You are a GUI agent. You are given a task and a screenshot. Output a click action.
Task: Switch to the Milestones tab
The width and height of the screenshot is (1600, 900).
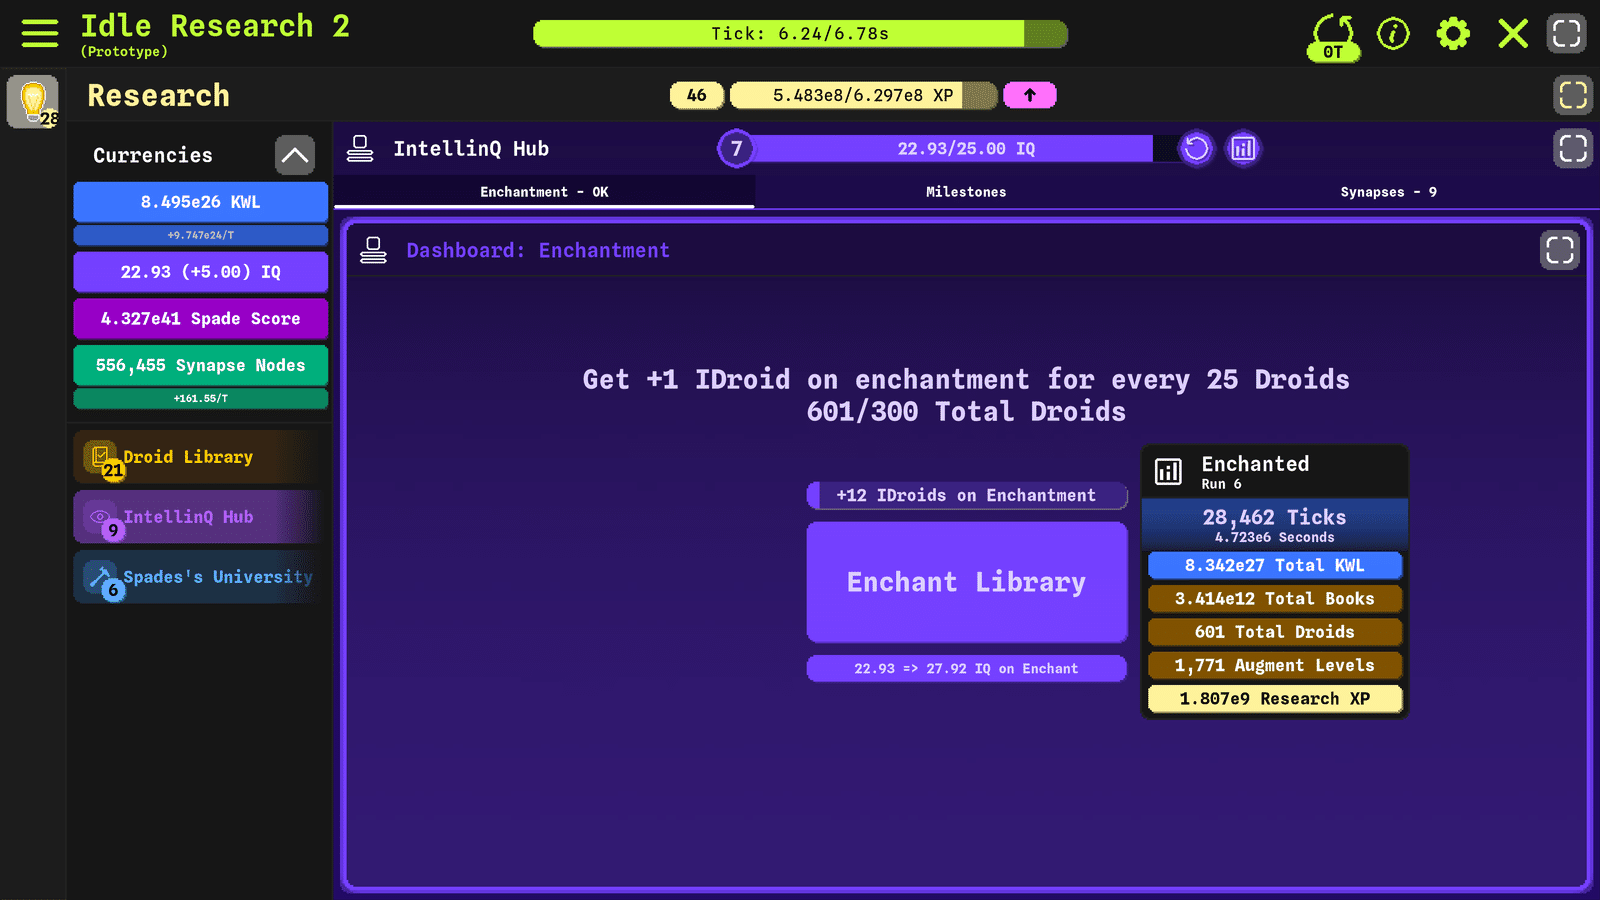tap(966, 192)
